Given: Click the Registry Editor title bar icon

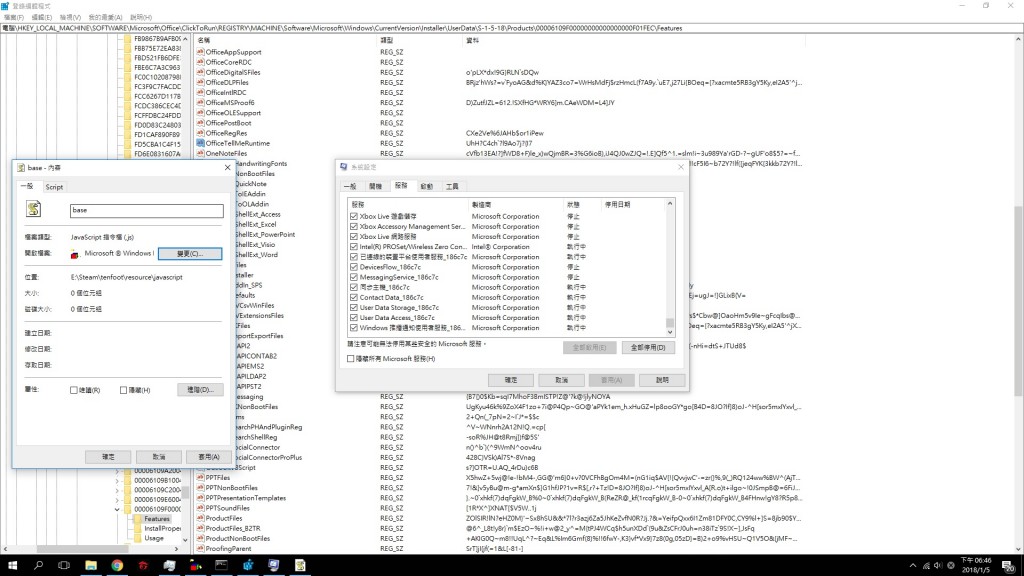Looking at the screenshot, I should coord(5,6).
